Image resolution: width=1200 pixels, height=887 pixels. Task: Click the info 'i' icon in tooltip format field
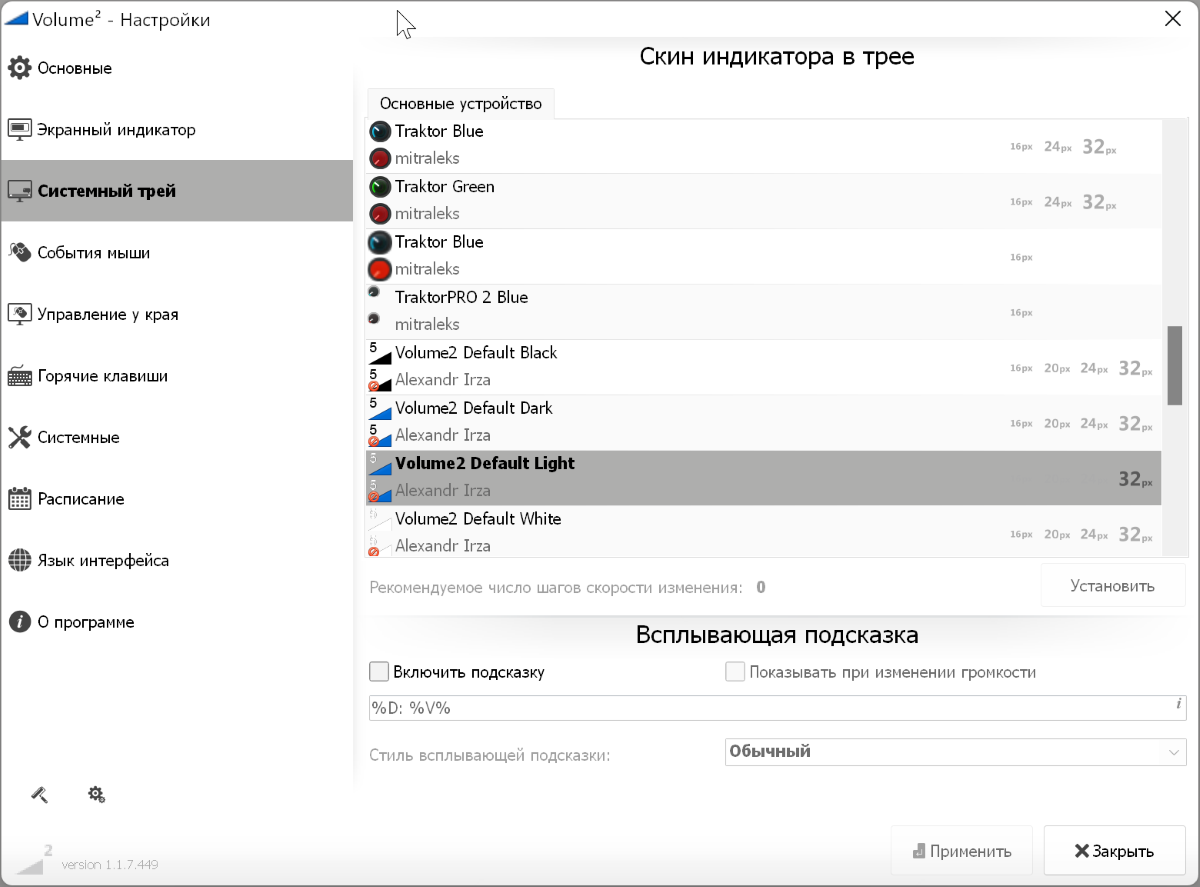1178,704
